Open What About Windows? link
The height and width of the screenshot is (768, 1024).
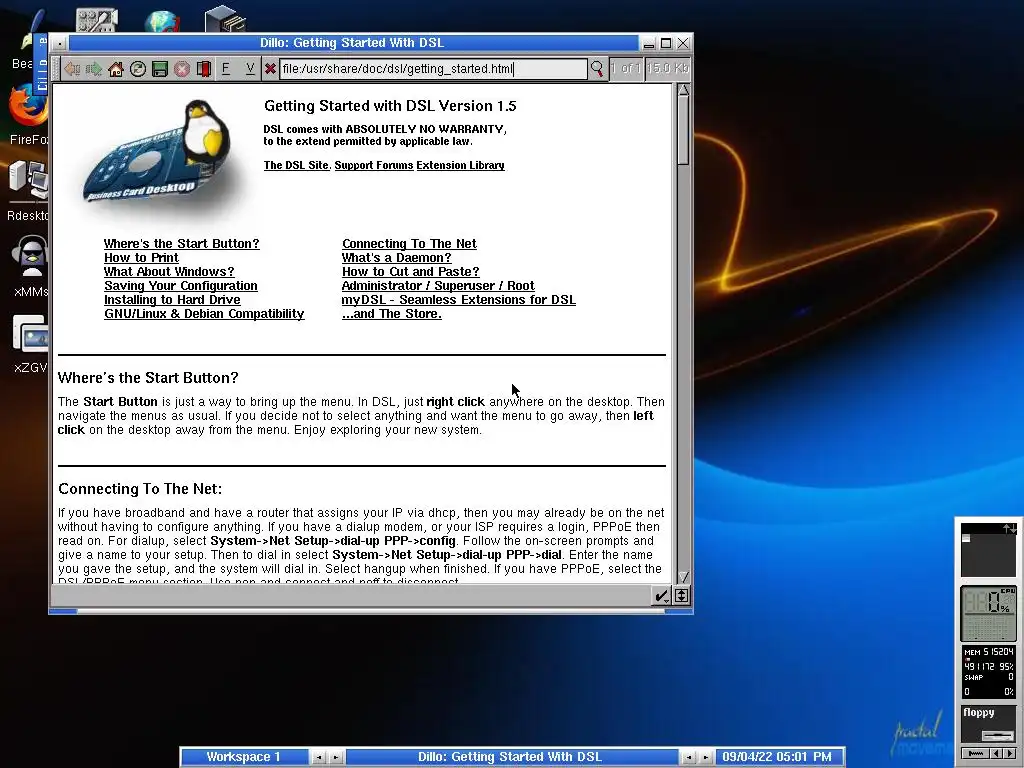[169, 272]
